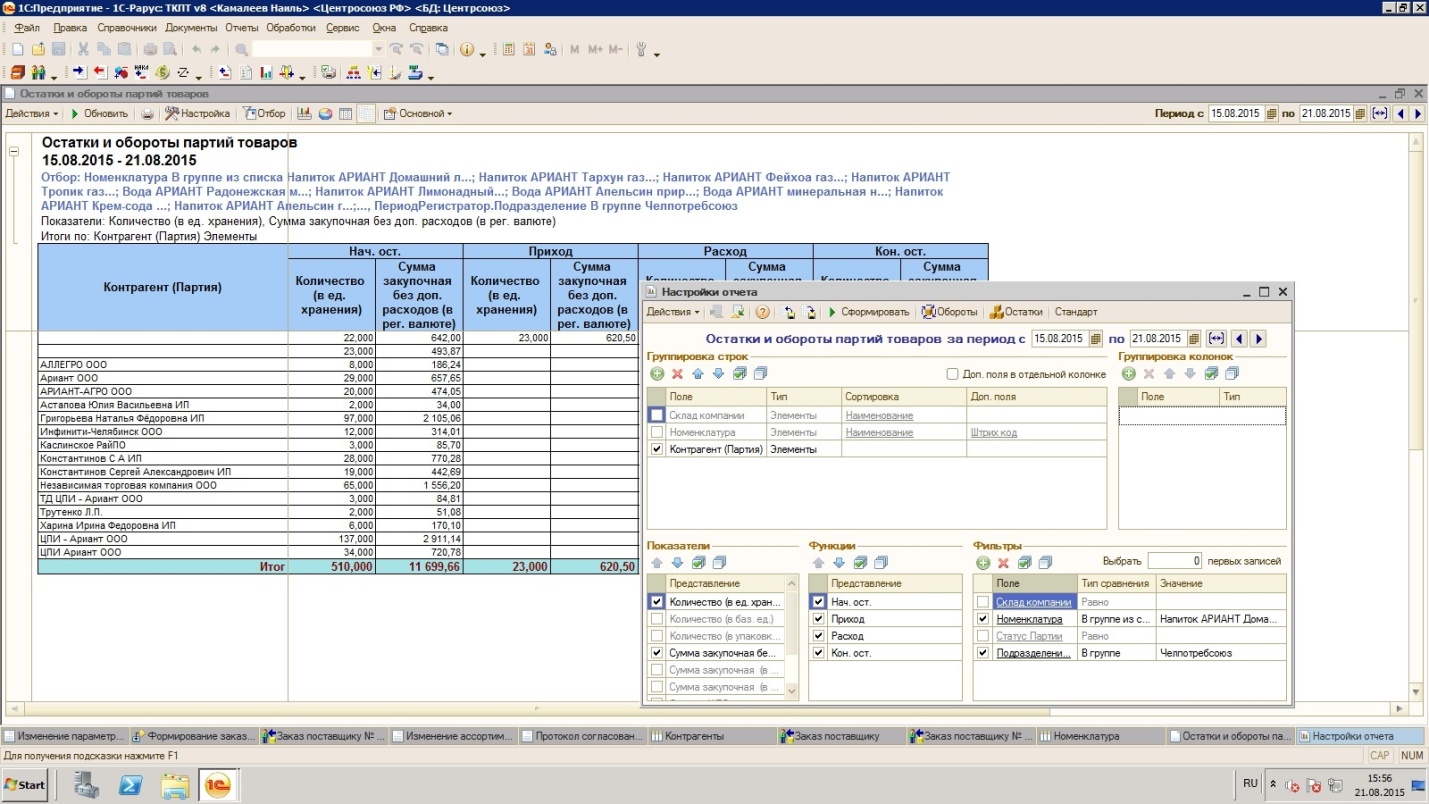
Task: Click the bar diagram icon in the second toolbar
Action: [x=267, y=72]
